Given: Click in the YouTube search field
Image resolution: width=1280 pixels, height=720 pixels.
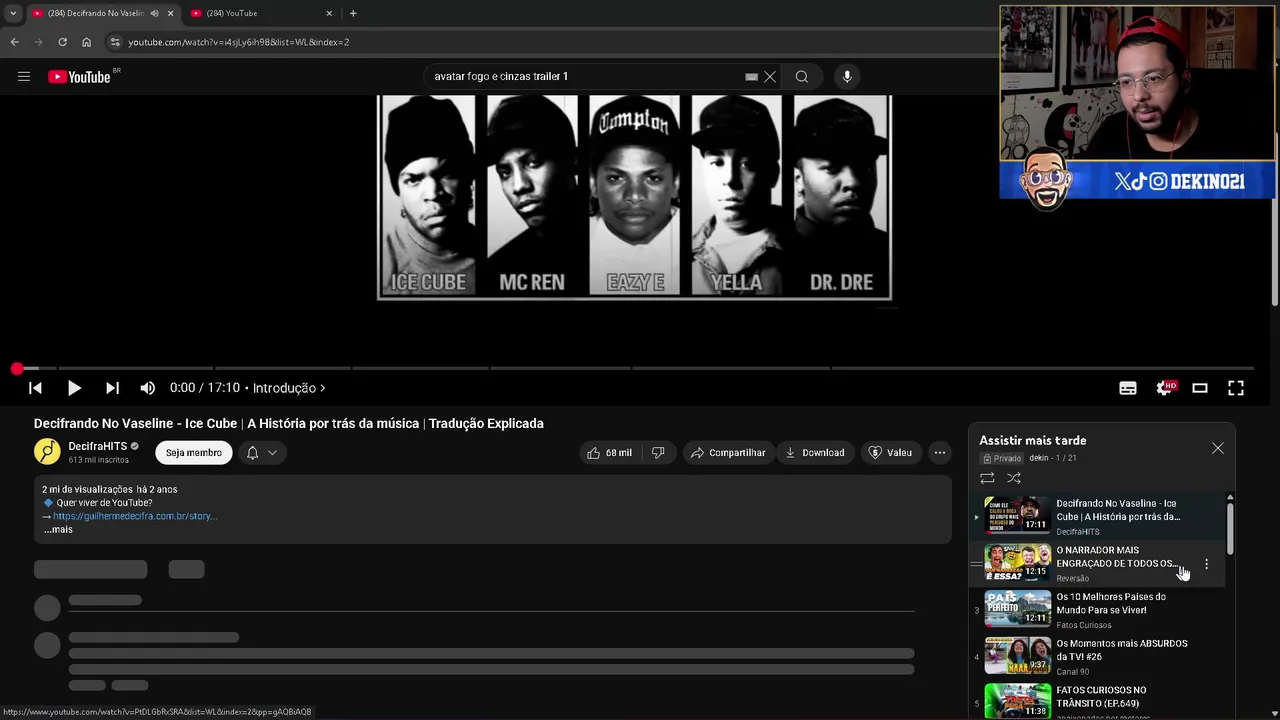Looking at the screenshot, I should point(585,77).
